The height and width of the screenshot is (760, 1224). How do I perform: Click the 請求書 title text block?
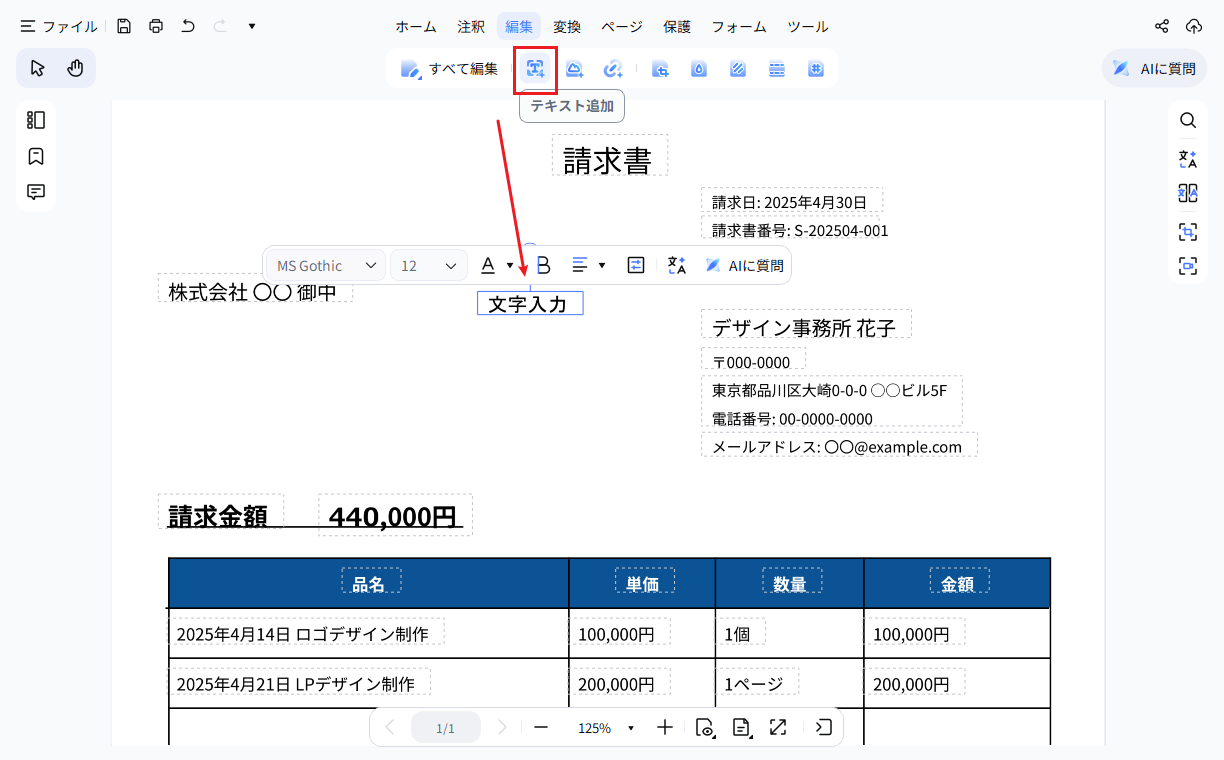coord(610,155)
